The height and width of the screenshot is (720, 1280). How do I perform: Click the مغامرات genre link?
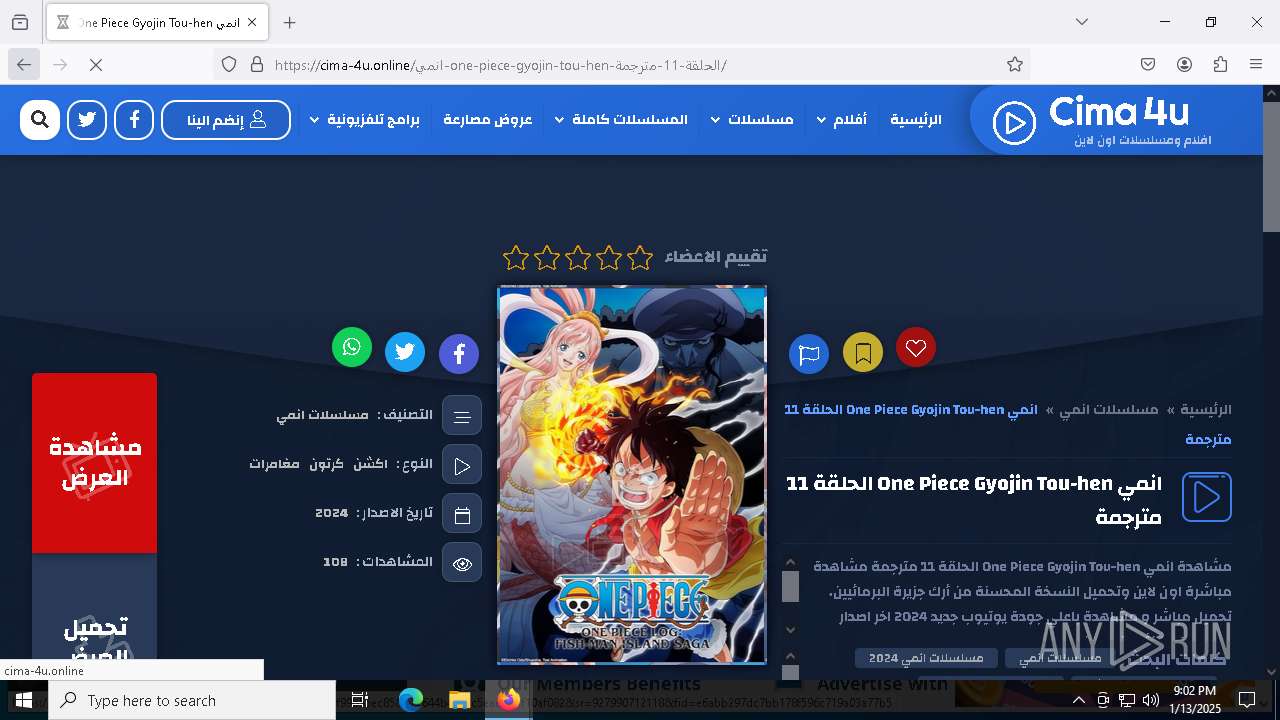[x=274, y=464]
